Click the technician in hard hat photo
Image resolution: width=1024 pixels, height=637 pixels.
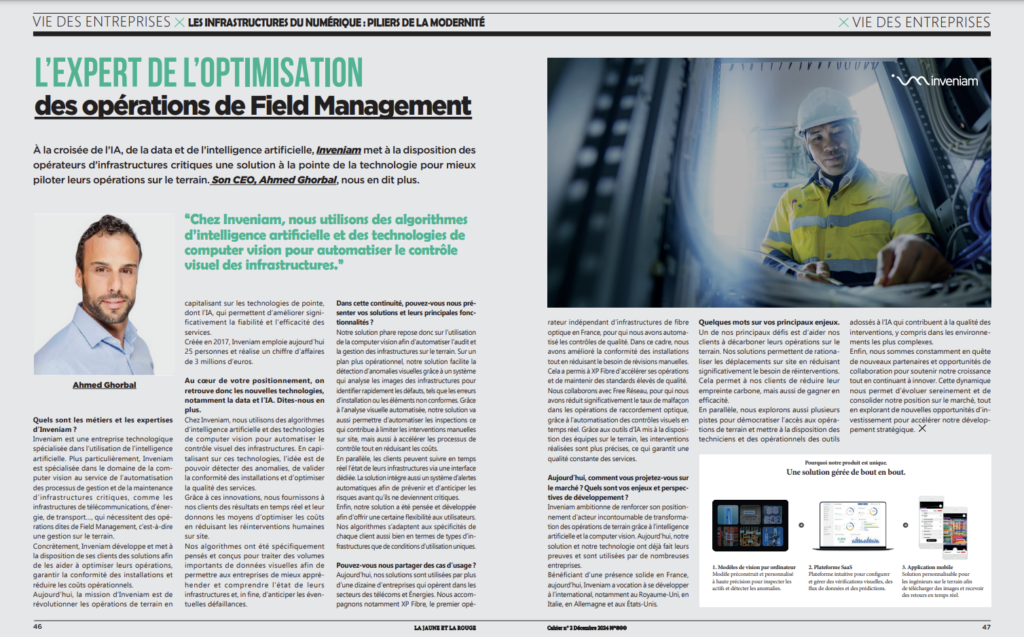769,182
